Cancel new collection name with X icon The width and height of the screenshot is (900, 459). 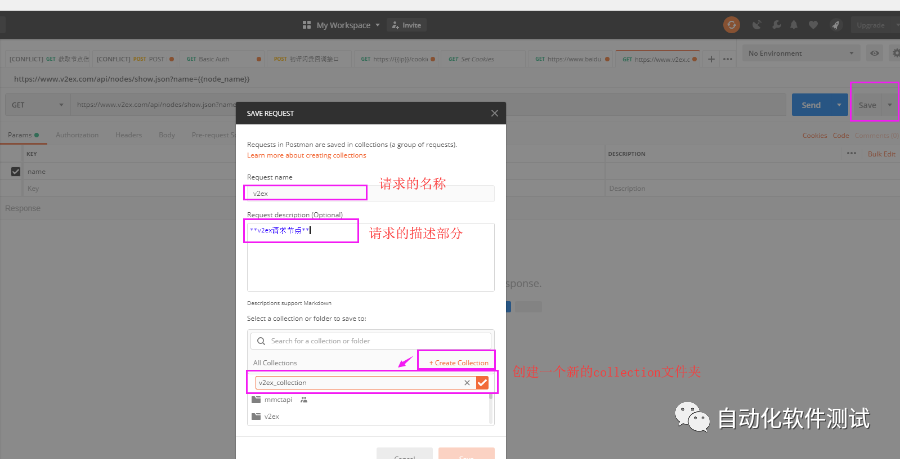click(x=467, y=383)
